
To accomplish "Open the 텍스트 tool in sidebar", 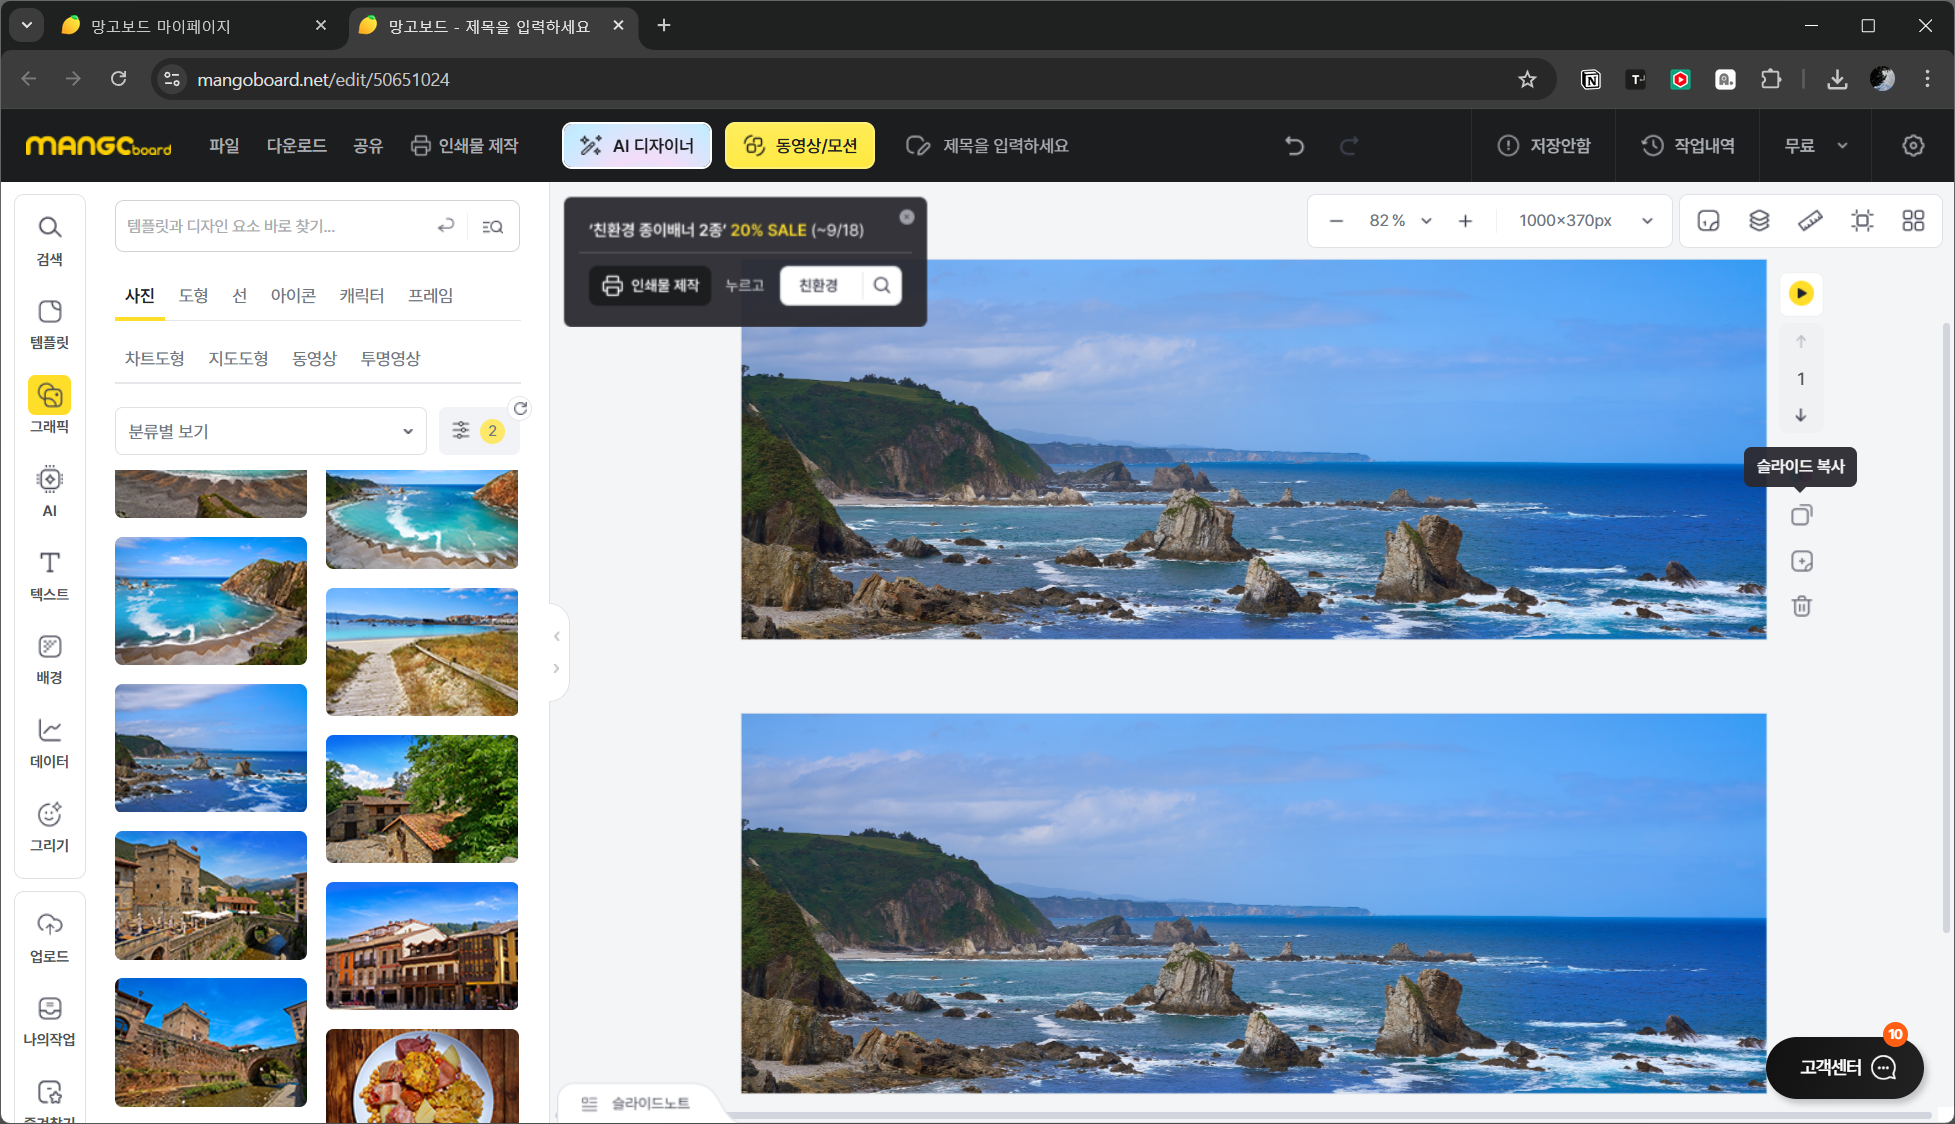I will (49, 575).
